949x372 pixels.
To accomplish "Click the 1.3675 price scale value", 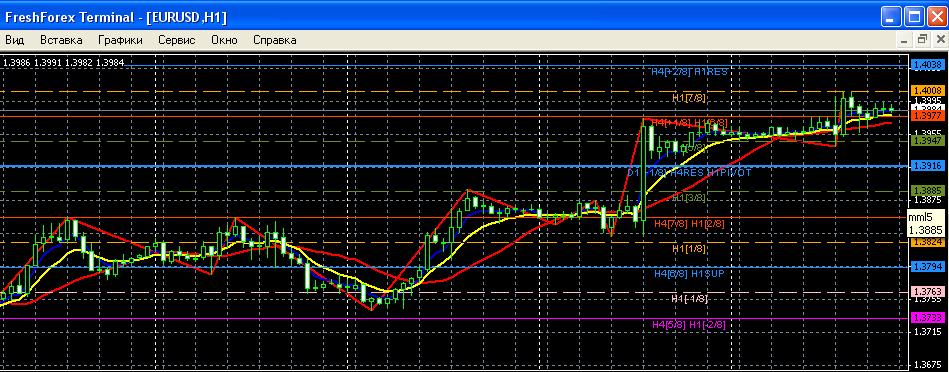I will point(929,365).
